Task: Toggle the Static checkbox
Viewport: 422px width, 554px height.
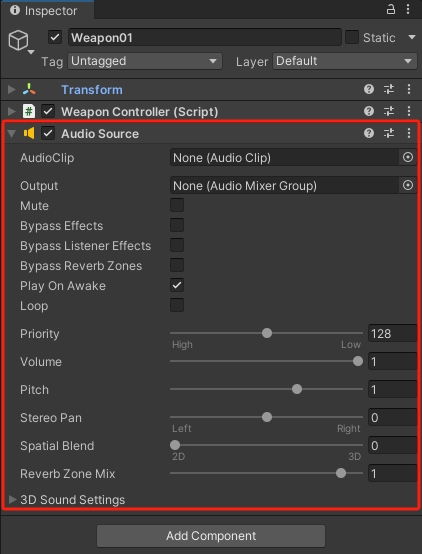Action: click(352, 37)
